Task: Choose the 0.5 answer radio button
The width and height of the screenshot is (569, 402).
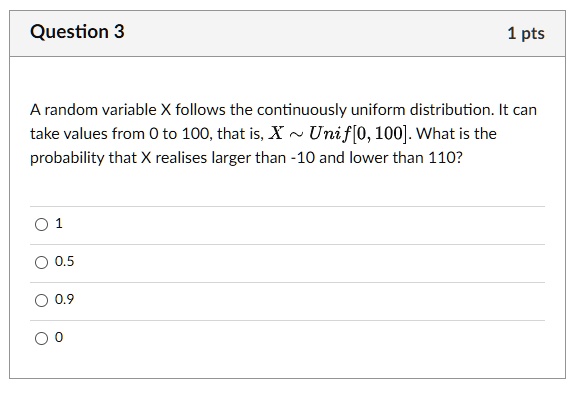Action: [41, 262]
